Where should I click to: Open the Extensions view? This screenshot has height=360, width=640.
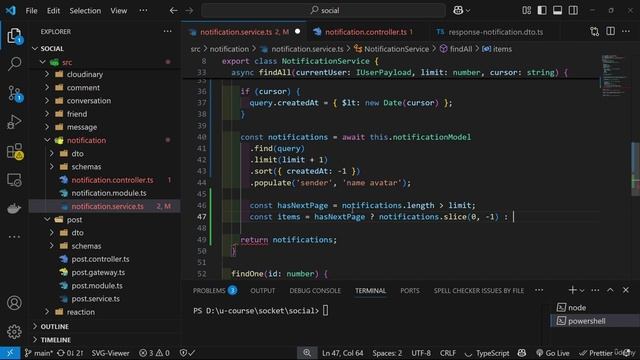tap(14, 151)
